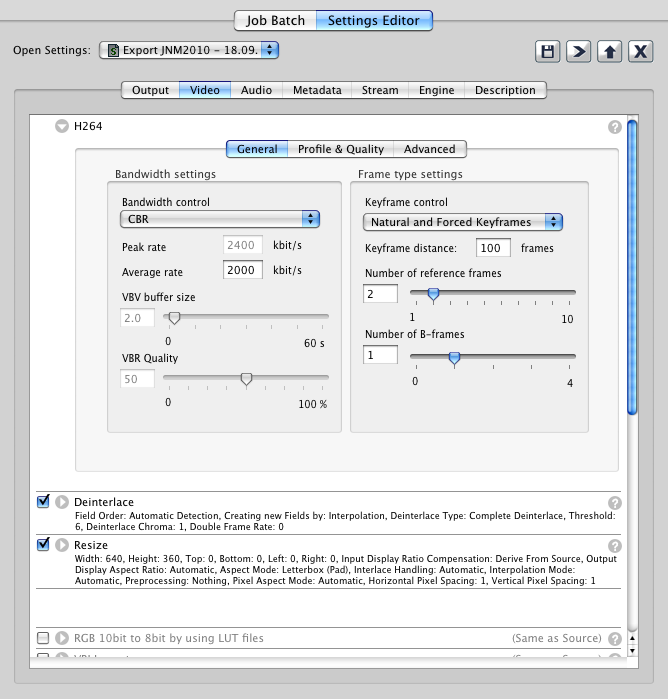Collapse the H264 section
Viewport: 668px width, 699px height.
click(x=62, y=126)
